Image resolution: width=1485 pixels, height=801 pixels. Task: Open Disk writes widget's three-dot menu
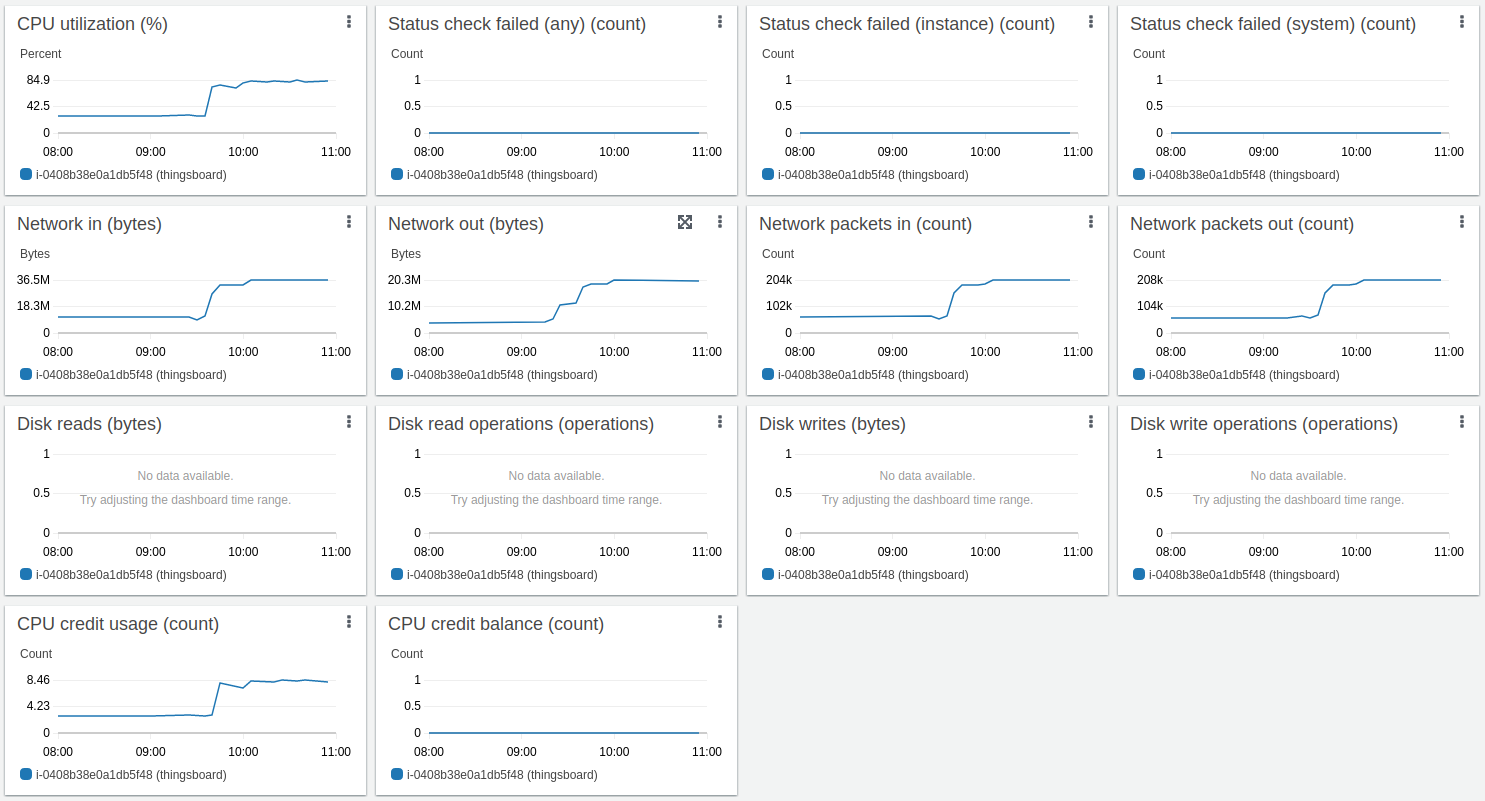(1091, 422)
